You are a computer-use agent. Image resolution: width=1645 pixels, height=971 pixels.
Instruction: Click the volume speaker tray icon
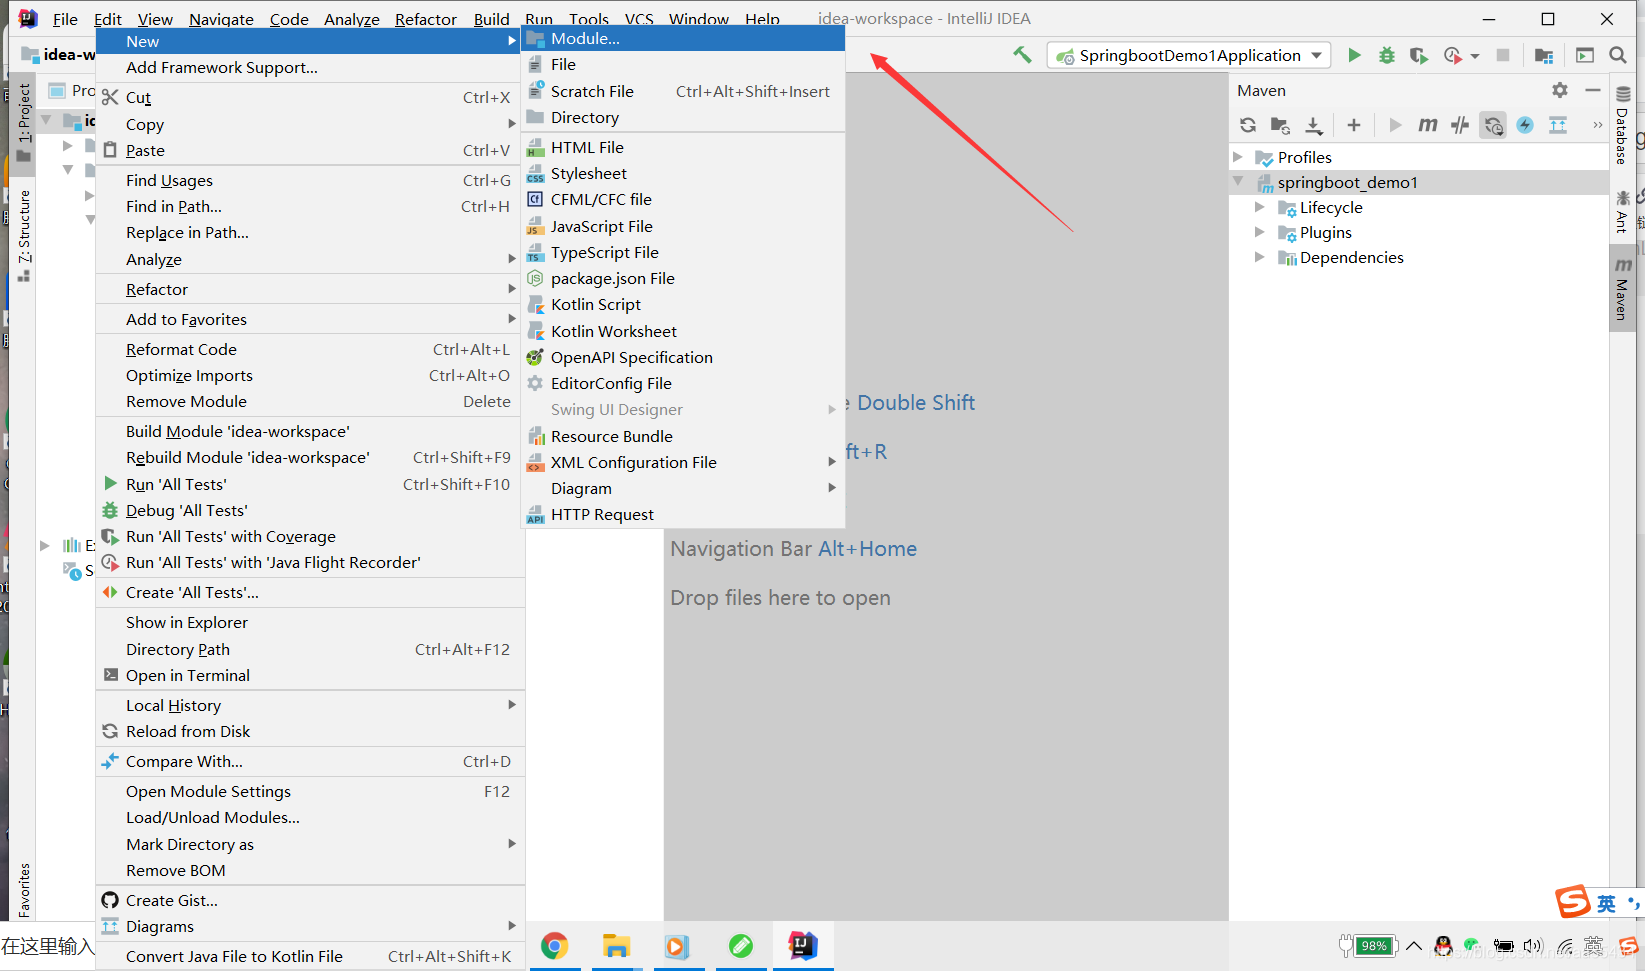(x=1533, y=946)
